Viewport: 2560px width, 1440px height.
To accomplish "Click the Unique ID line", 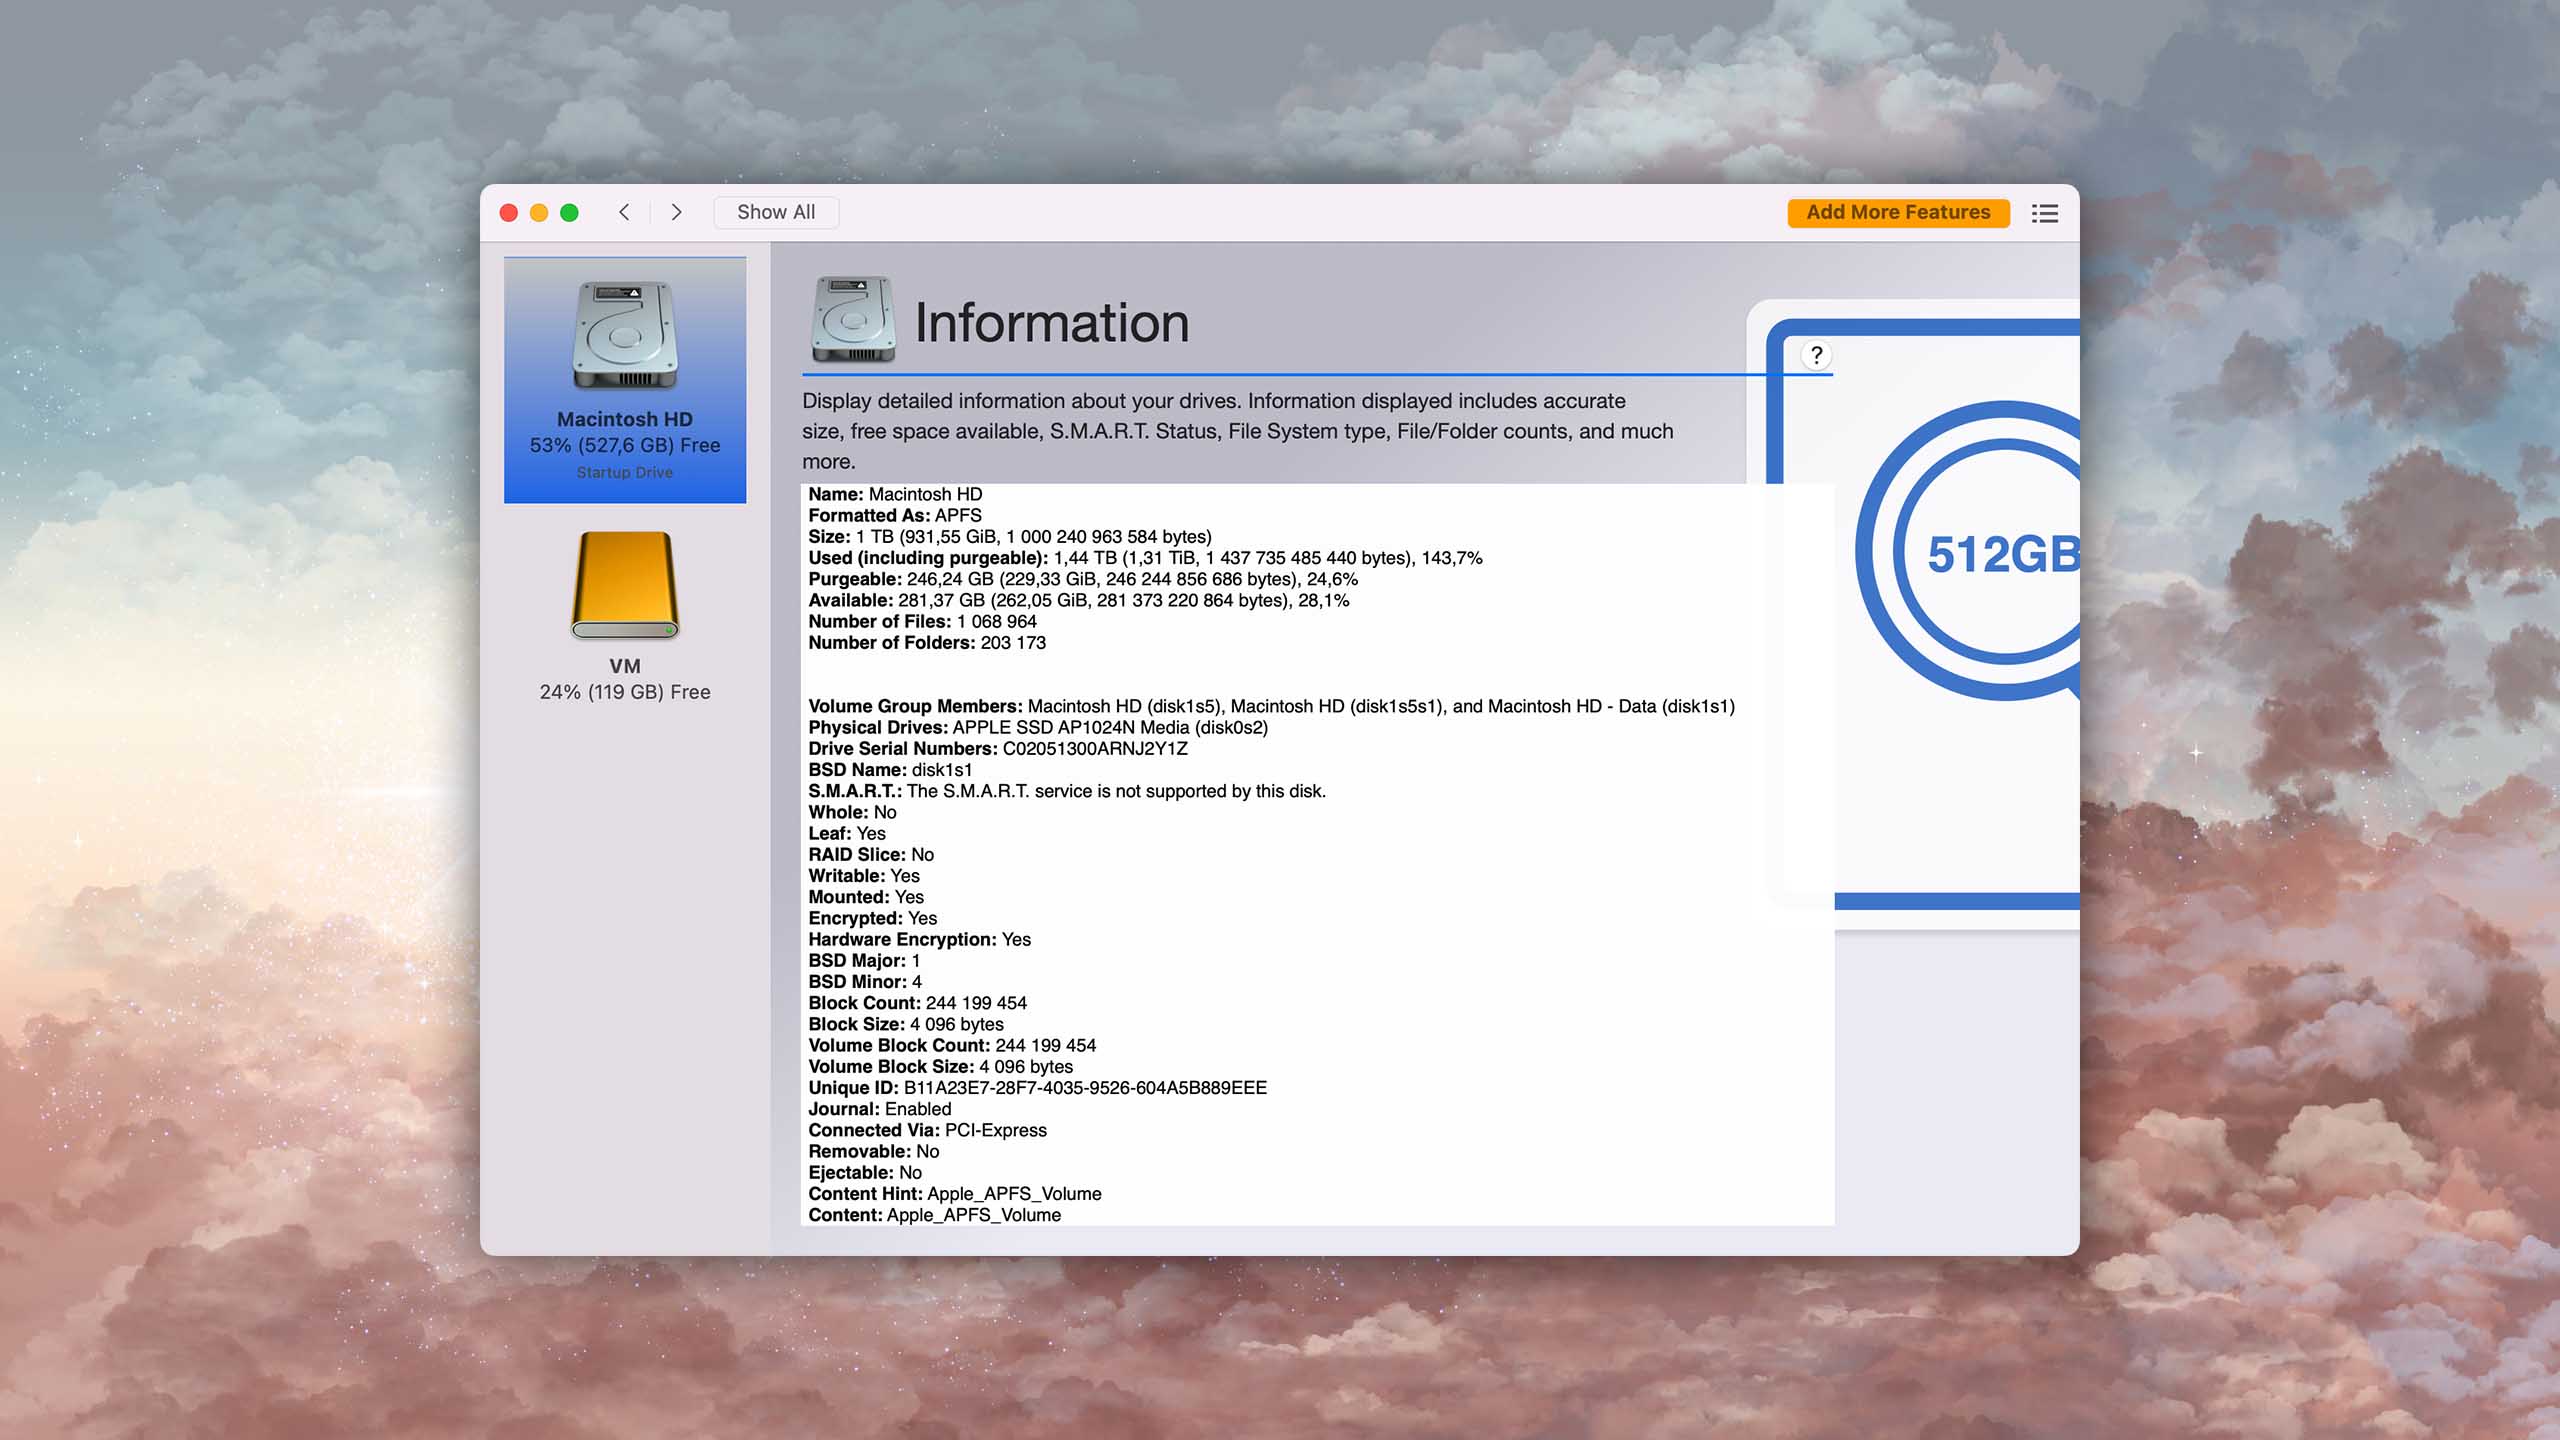I will click(1037, 1087).
